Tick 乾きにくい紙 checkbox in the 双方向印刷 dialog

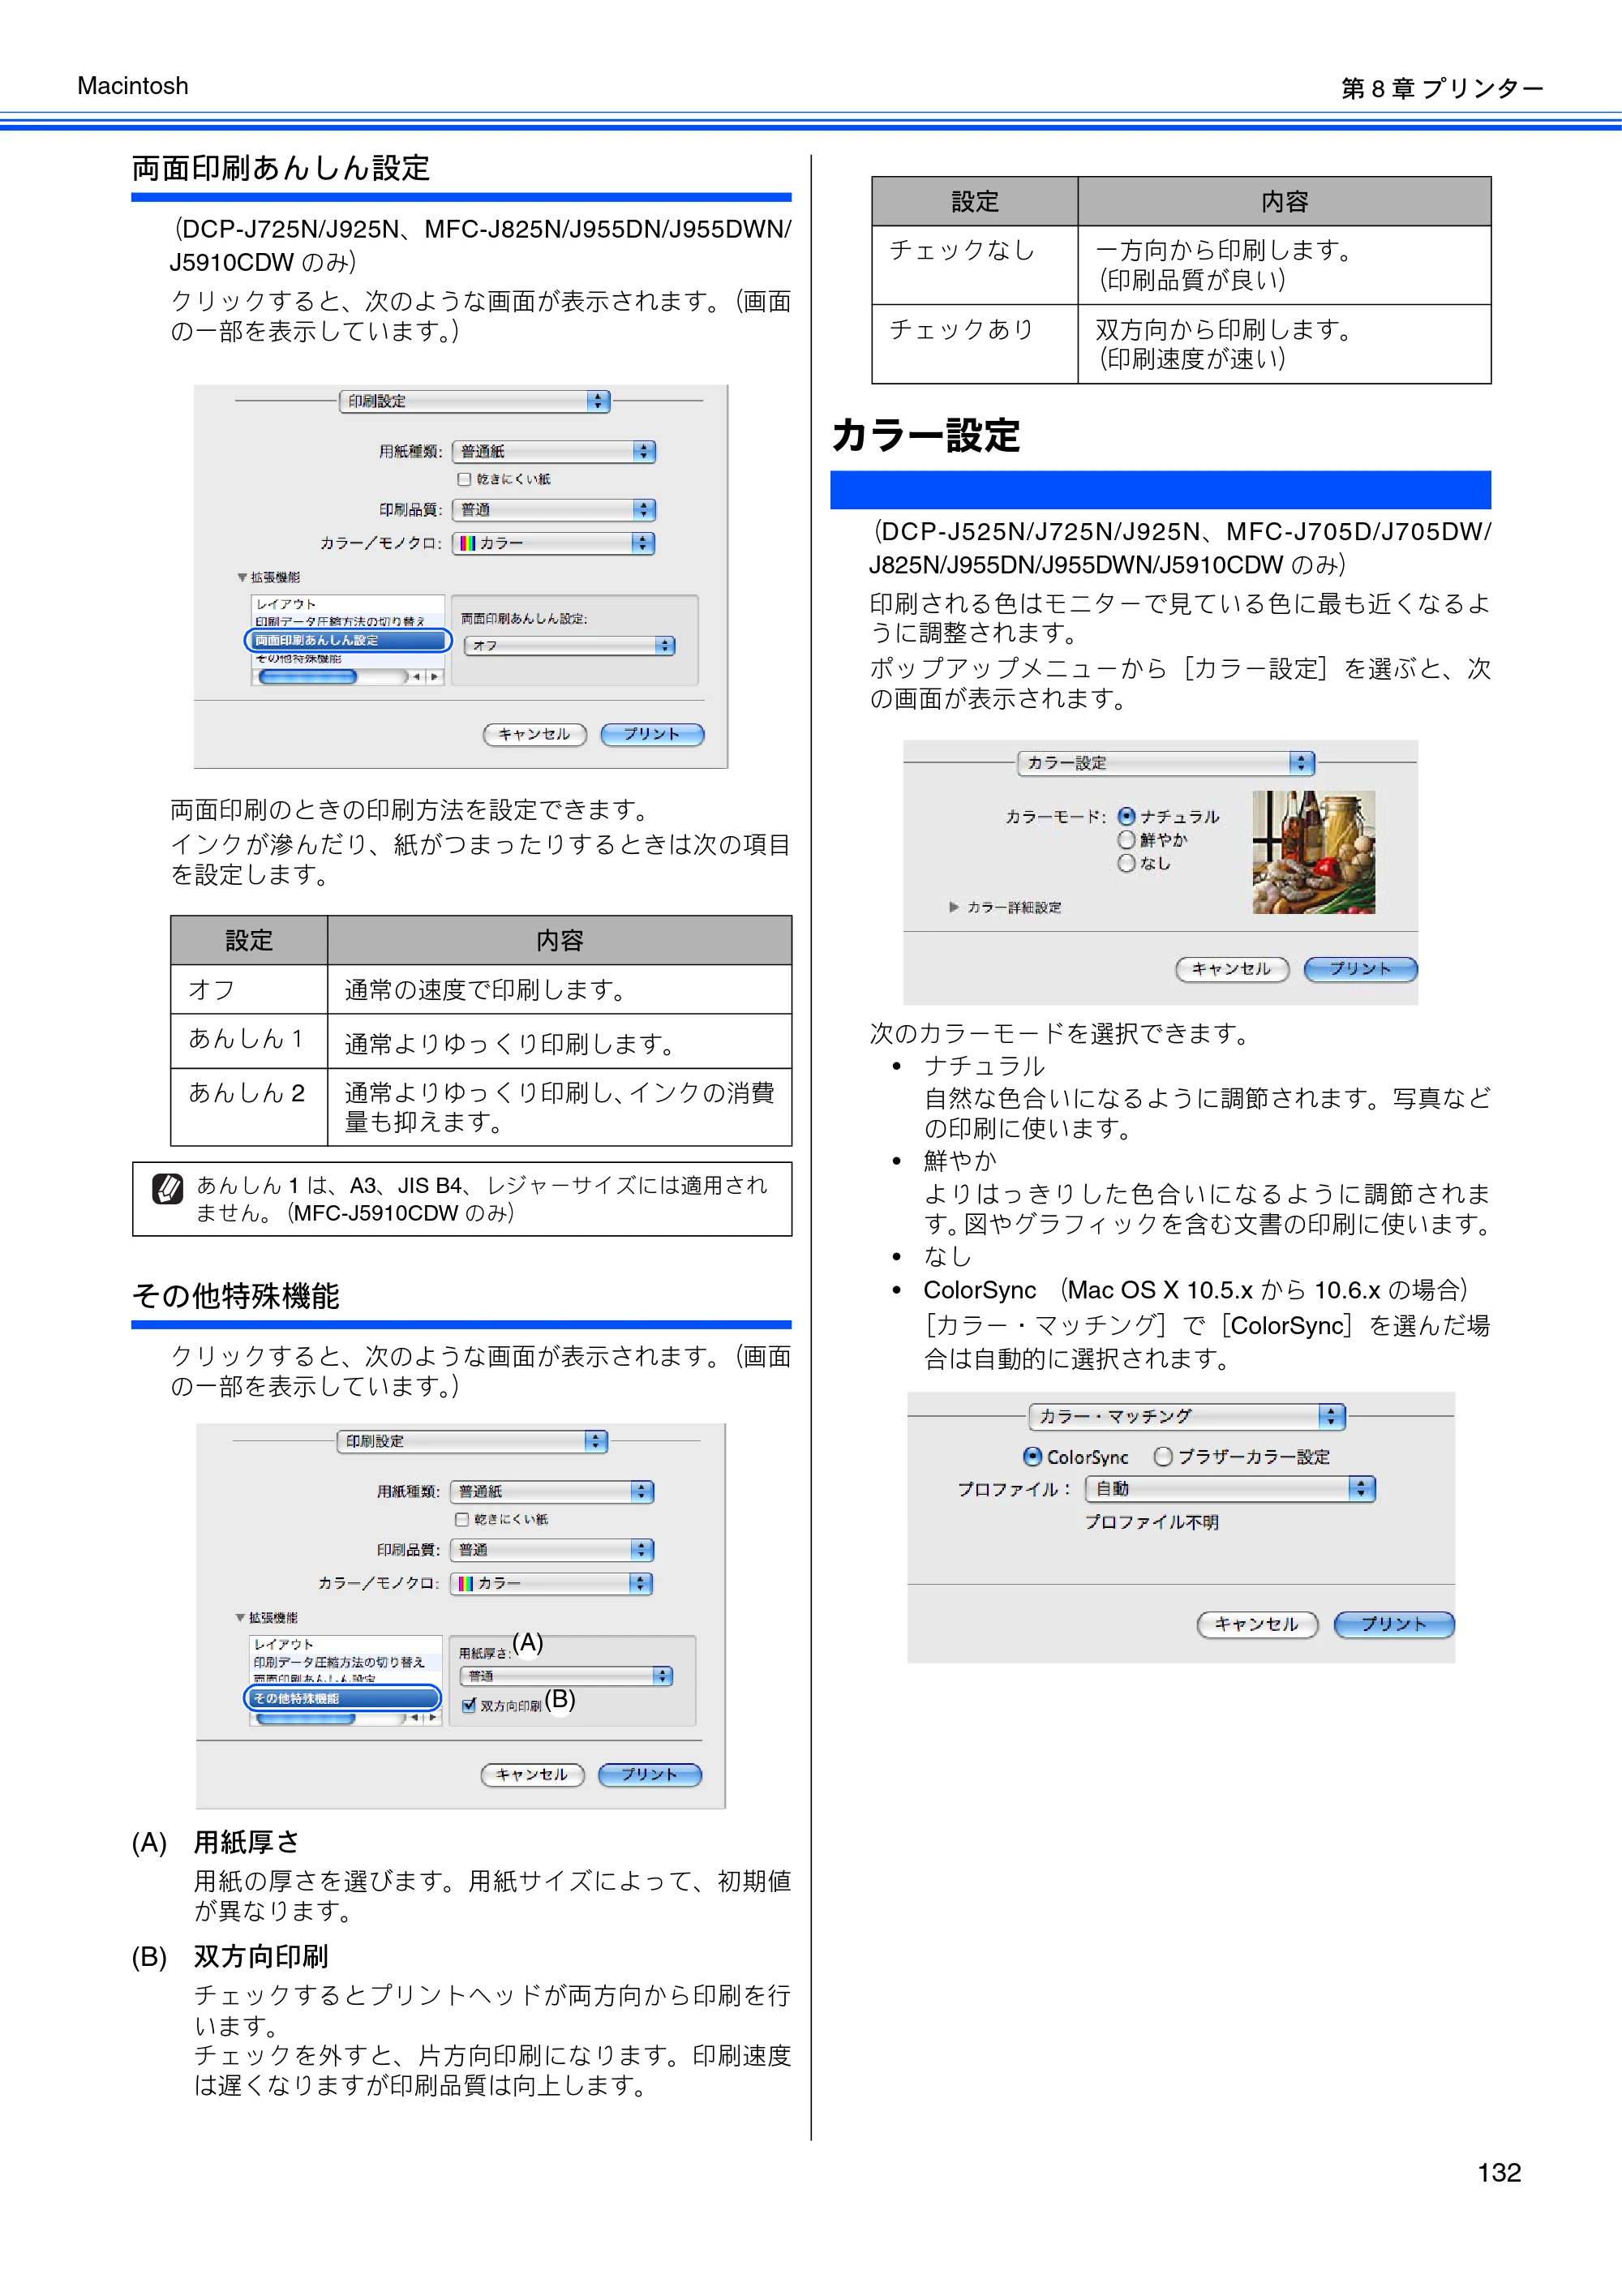tap(462, 1520)
